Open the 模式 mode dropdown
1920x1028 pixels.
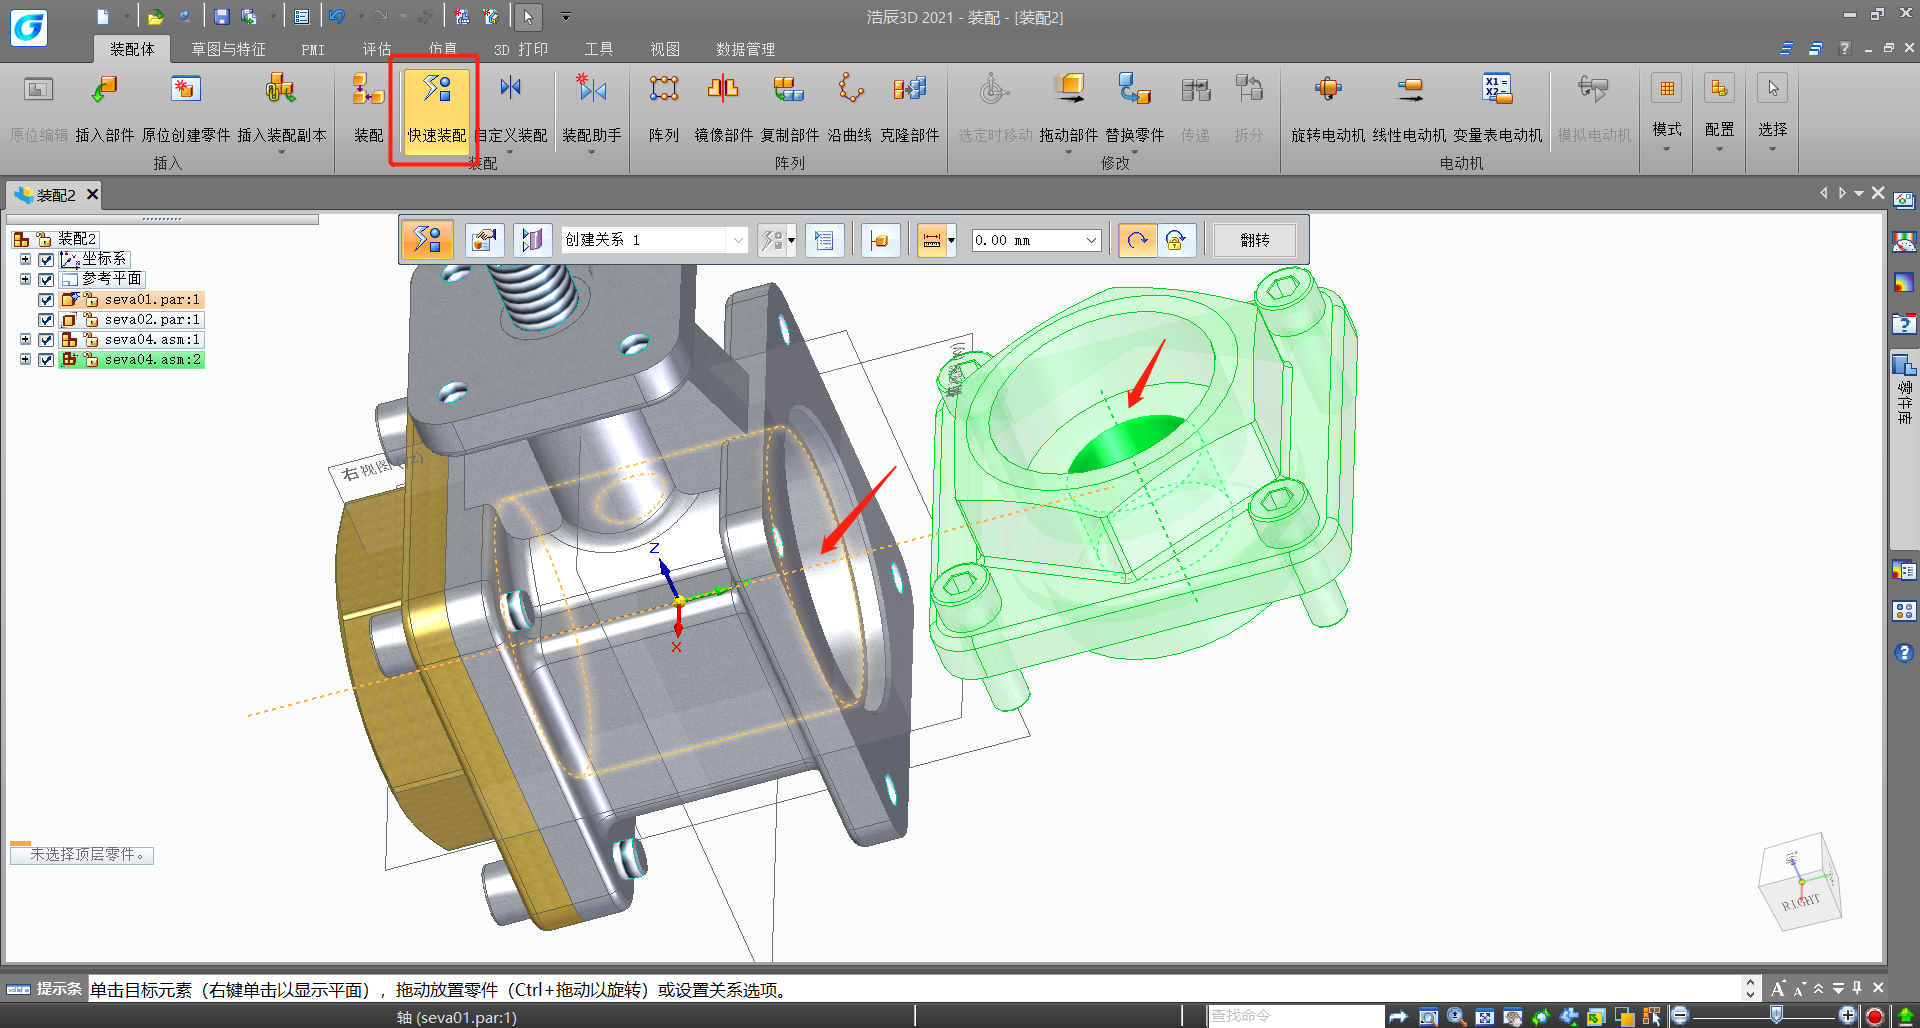coord(1667,112)
